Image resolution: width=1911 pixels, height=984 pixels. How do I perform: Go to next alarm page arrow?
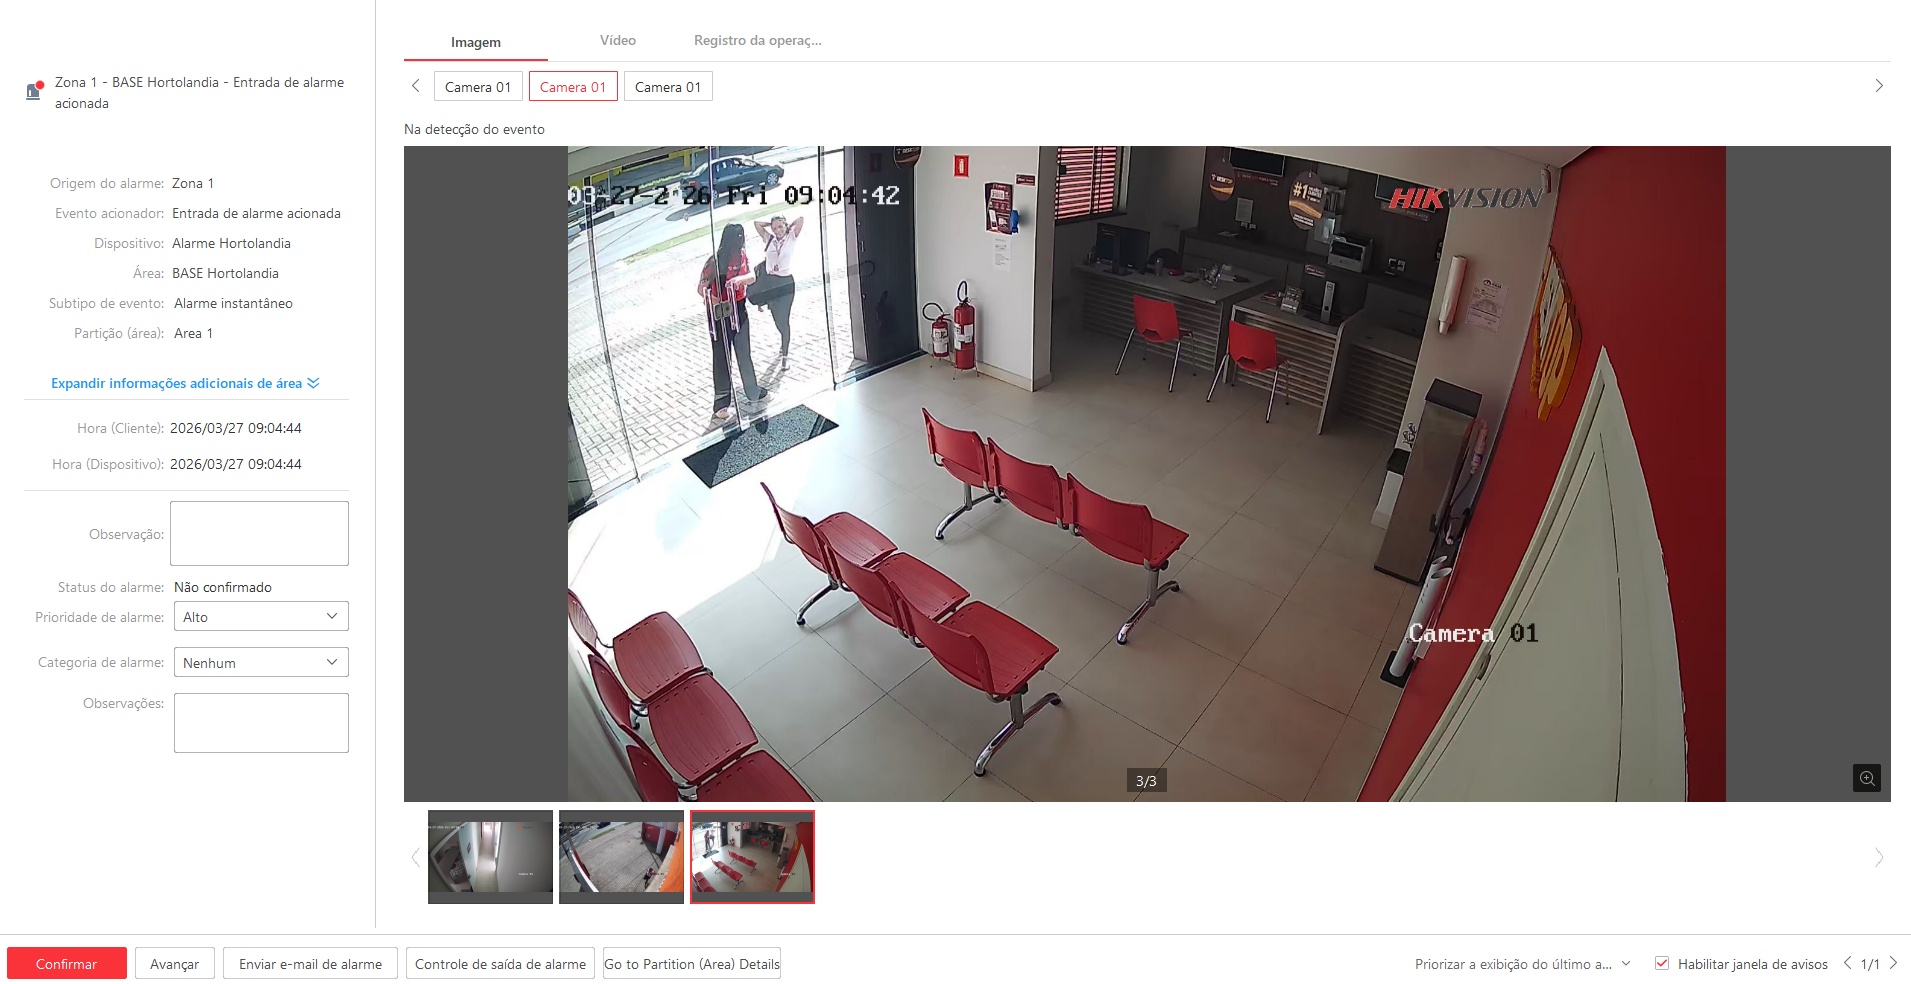point(1893,963)
